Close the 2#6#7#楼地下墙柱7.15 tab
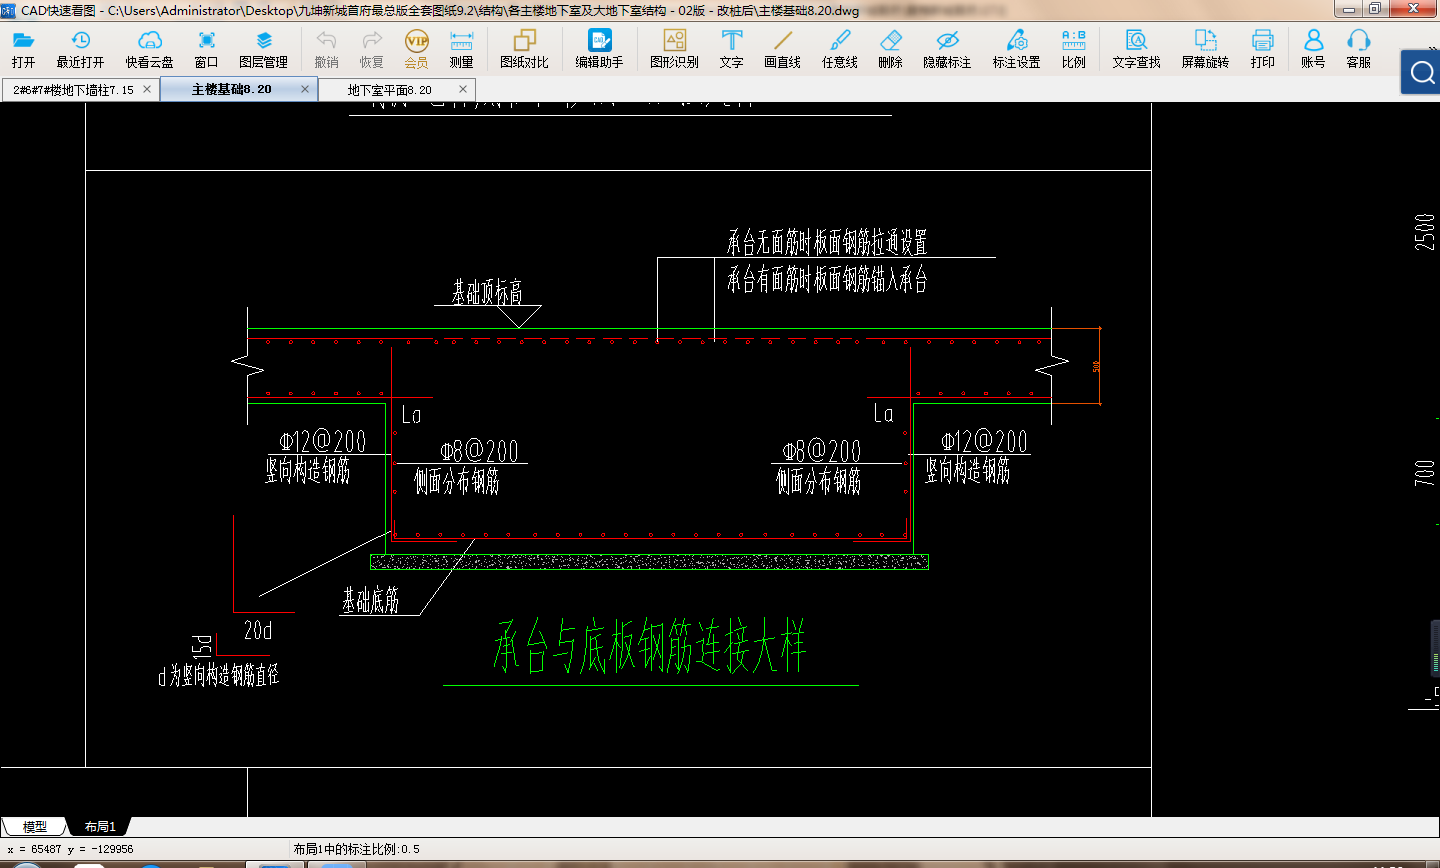 click(147, 89)
